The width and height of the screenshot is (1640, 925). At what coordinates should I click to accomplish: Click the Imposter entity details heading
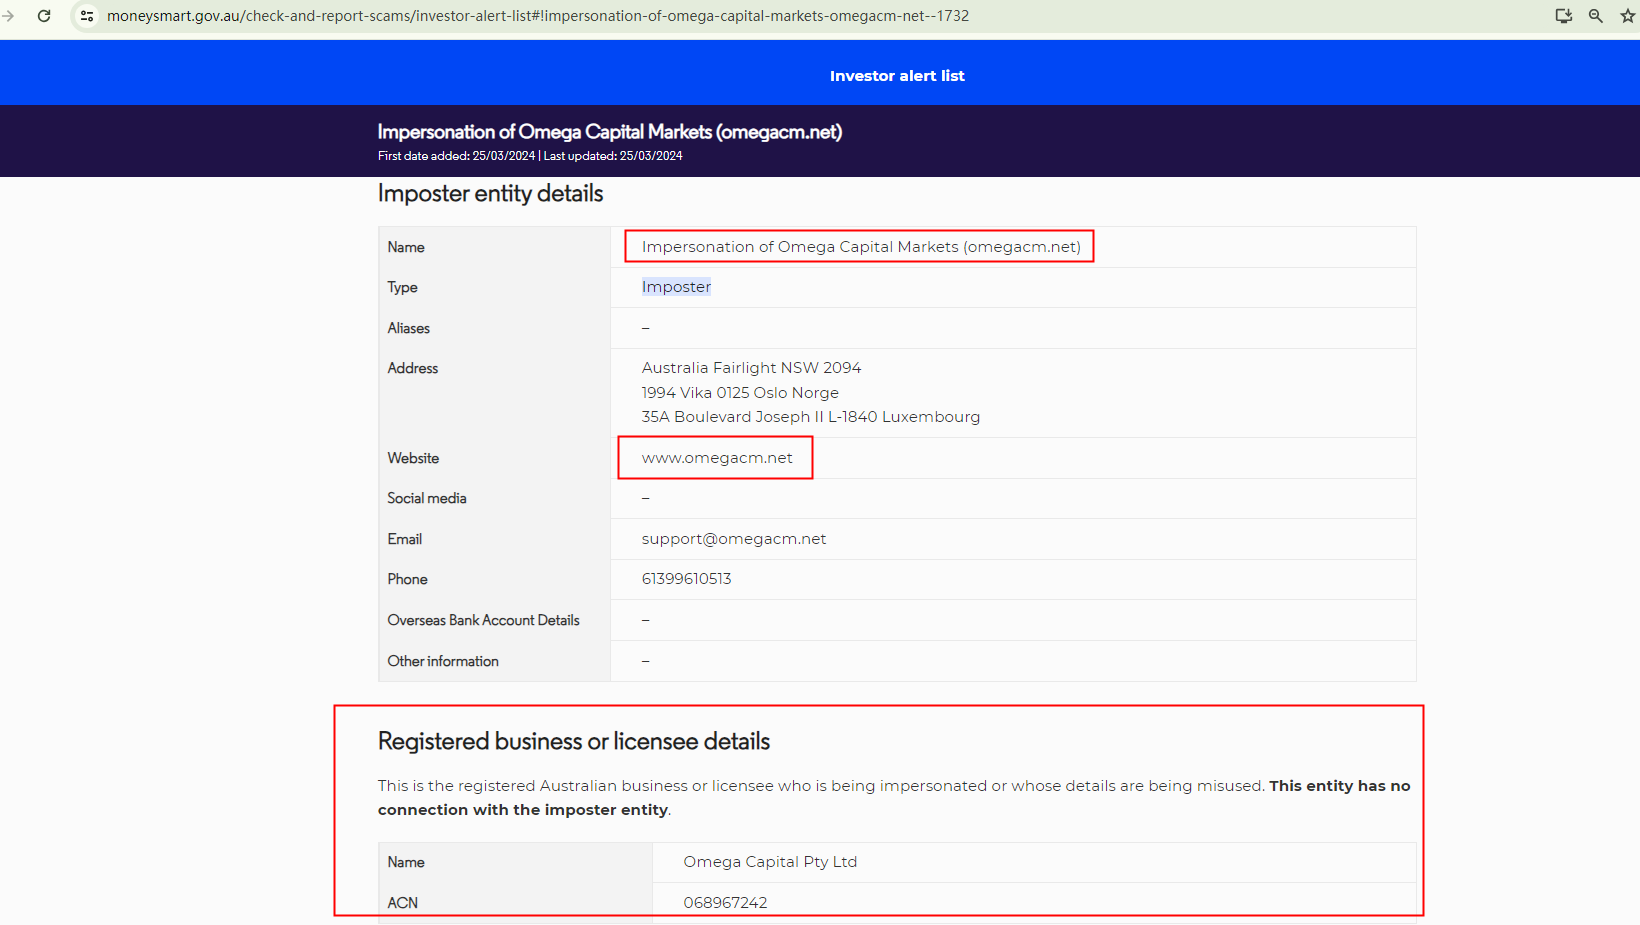(x=490, y=194)
